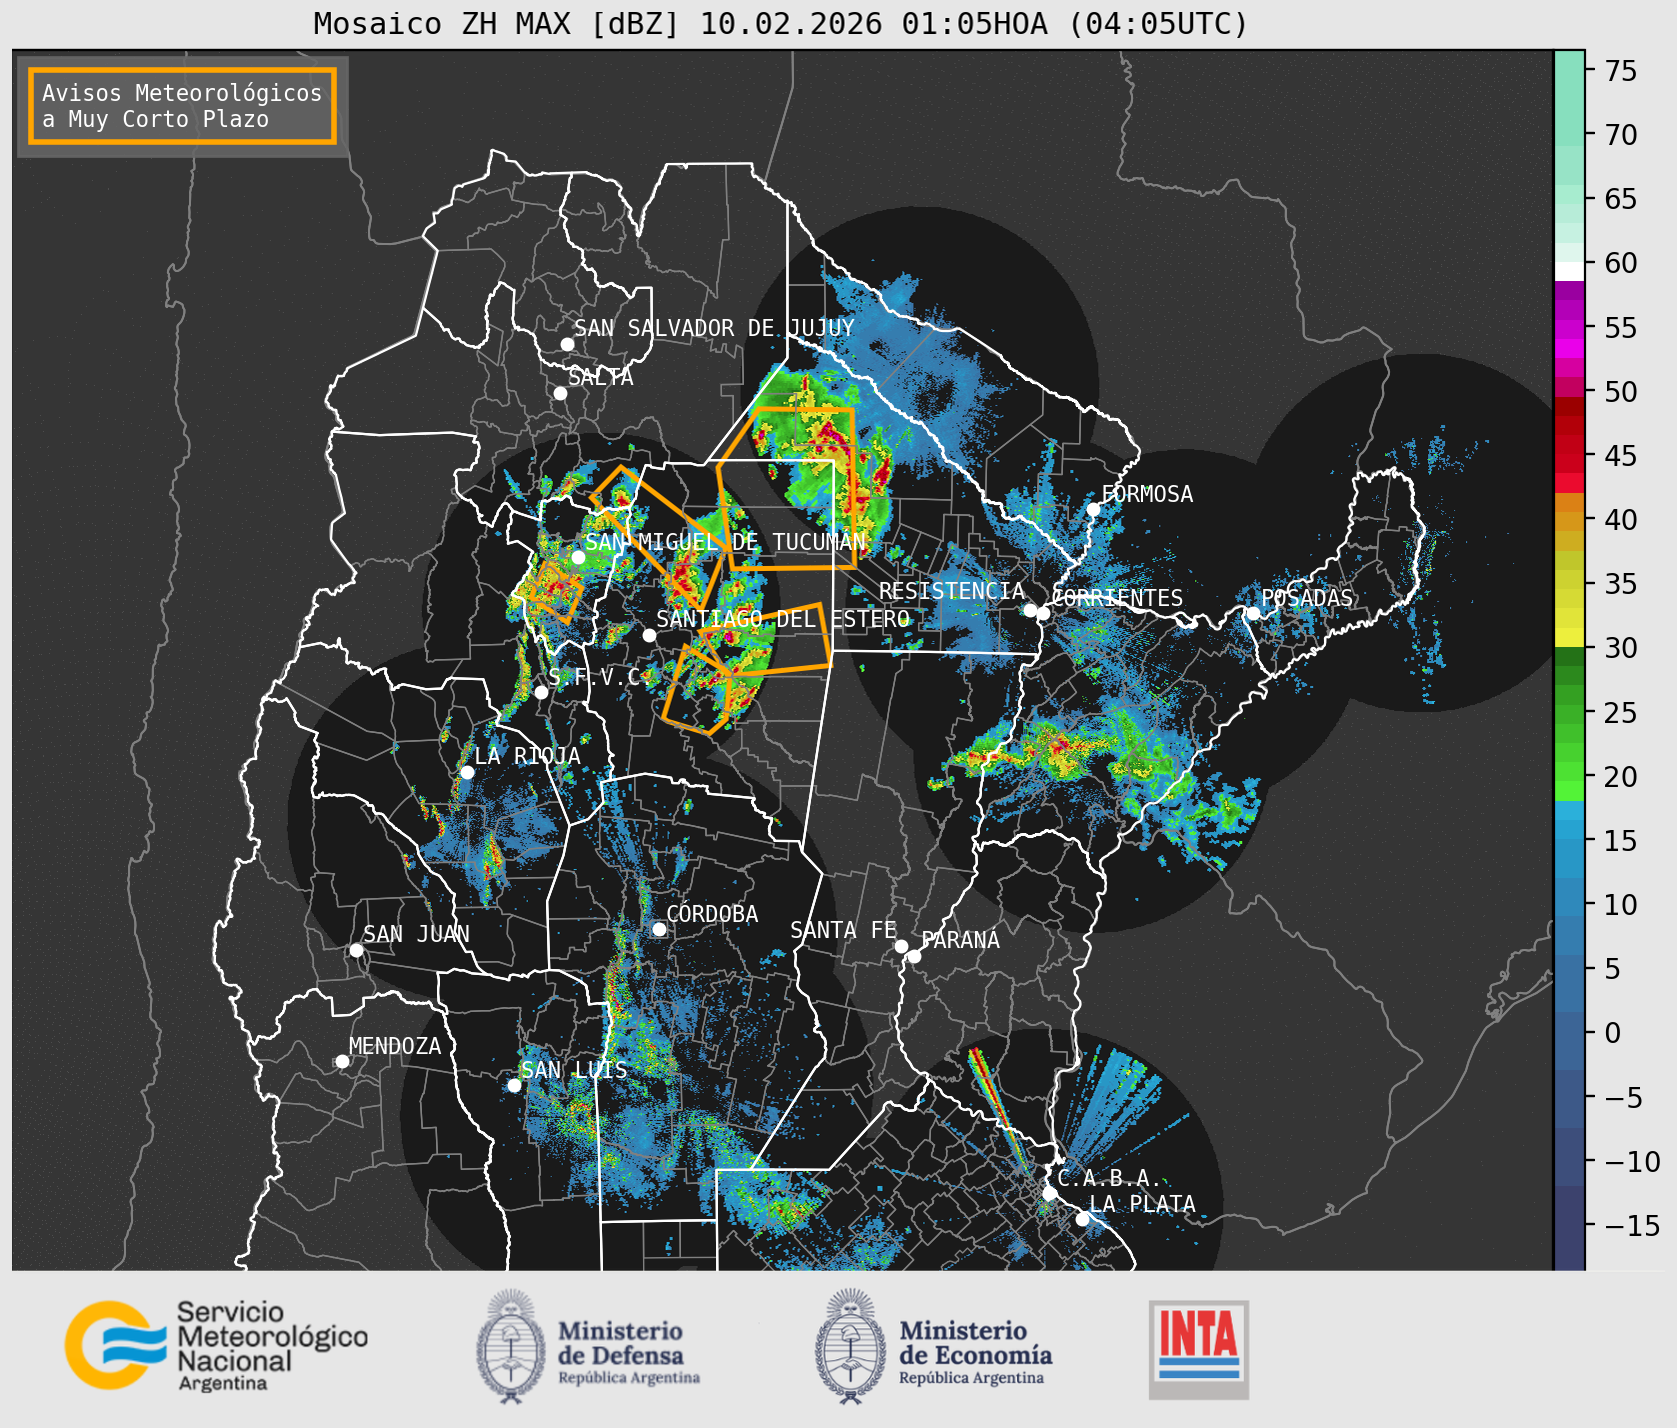Screen dimensions: 1677x1428
Task: Click the PARANÁ city marker dot
Action: 914,956
